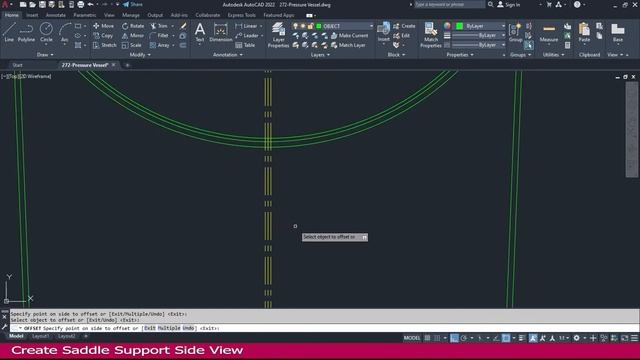Click the green OBJECT layer color swatch

pos(319,26)
